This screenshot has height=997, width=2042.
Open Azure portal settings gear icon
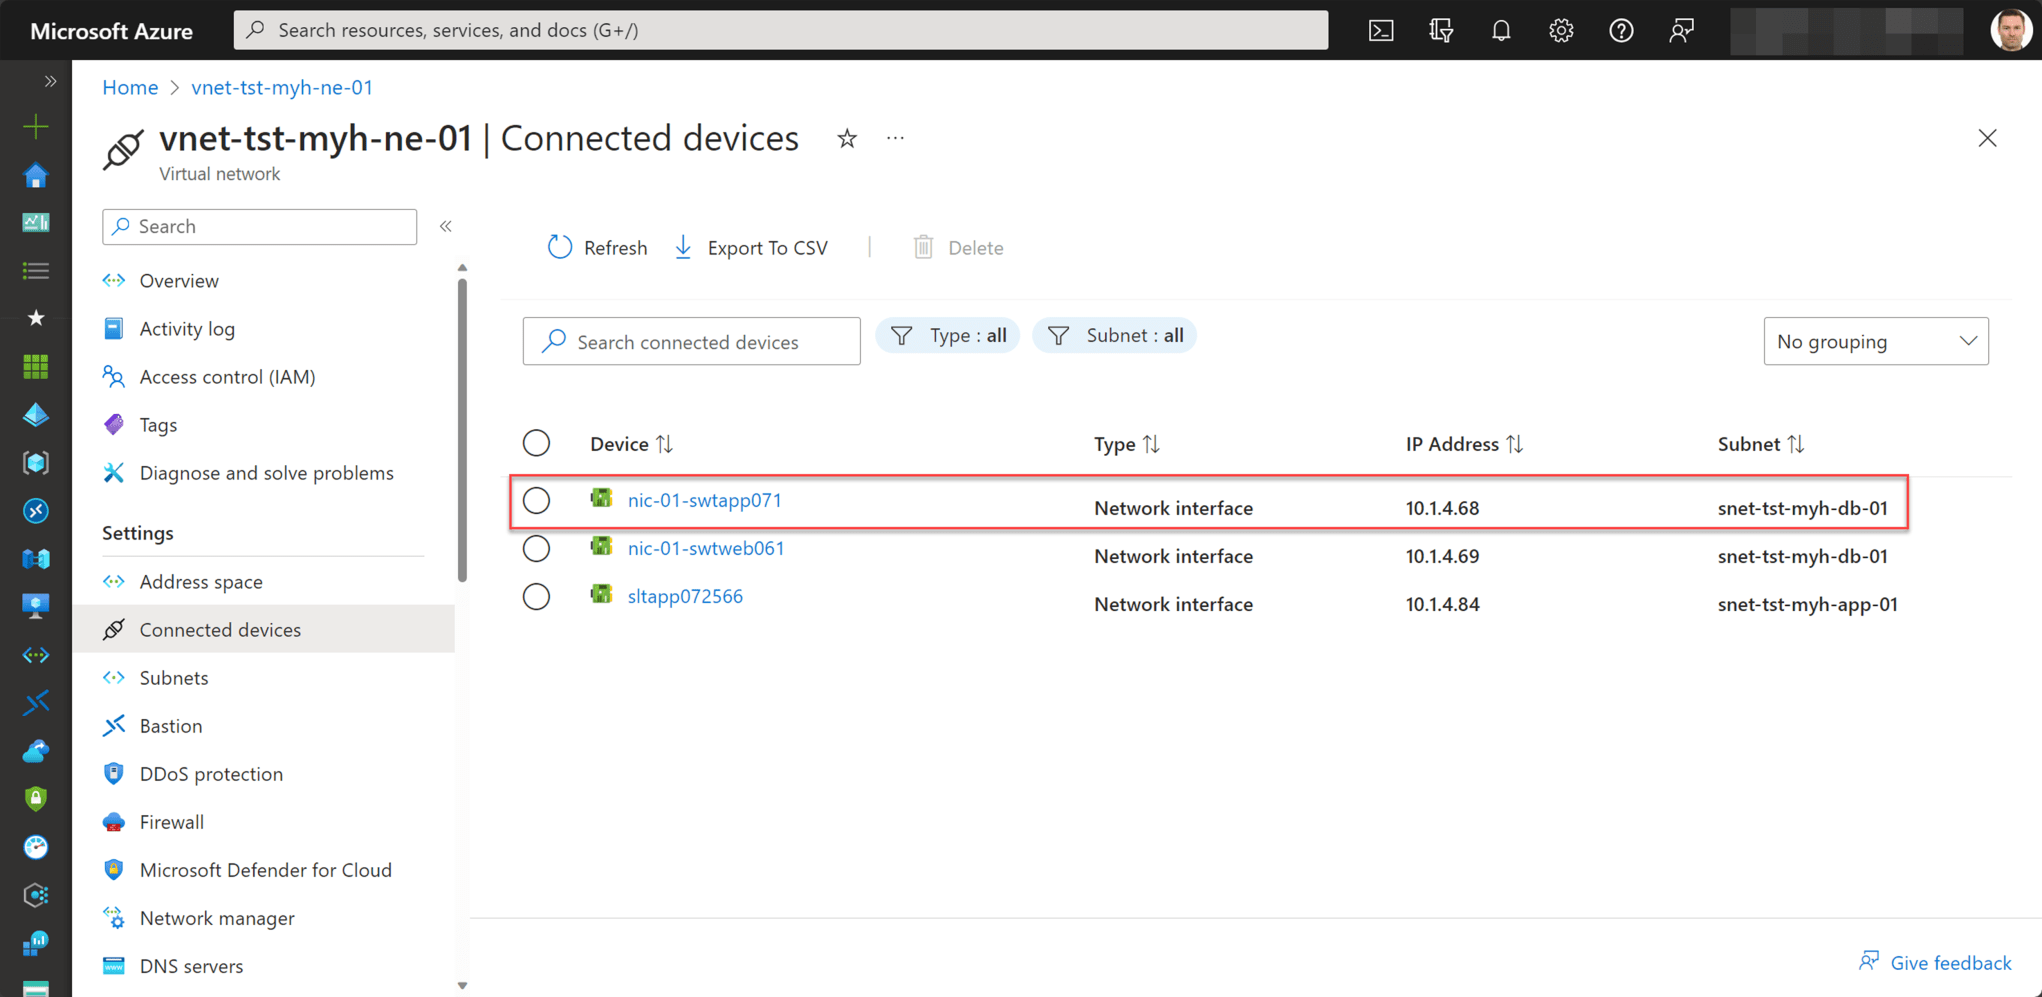click(x=1561, y=30)
